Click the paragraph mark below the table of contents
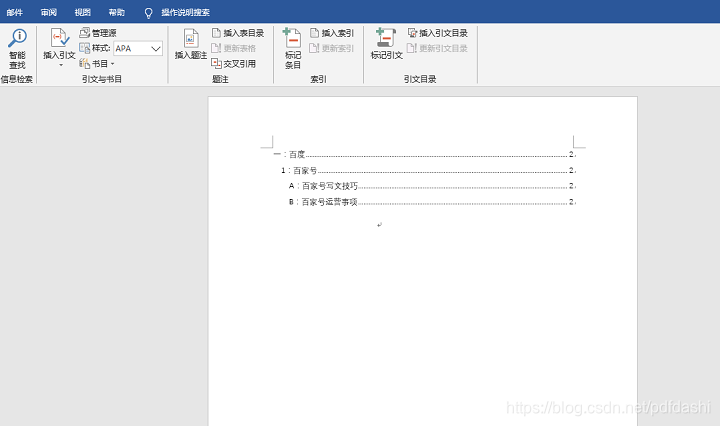The image size is (720, 426). click(x=379, y=225)
